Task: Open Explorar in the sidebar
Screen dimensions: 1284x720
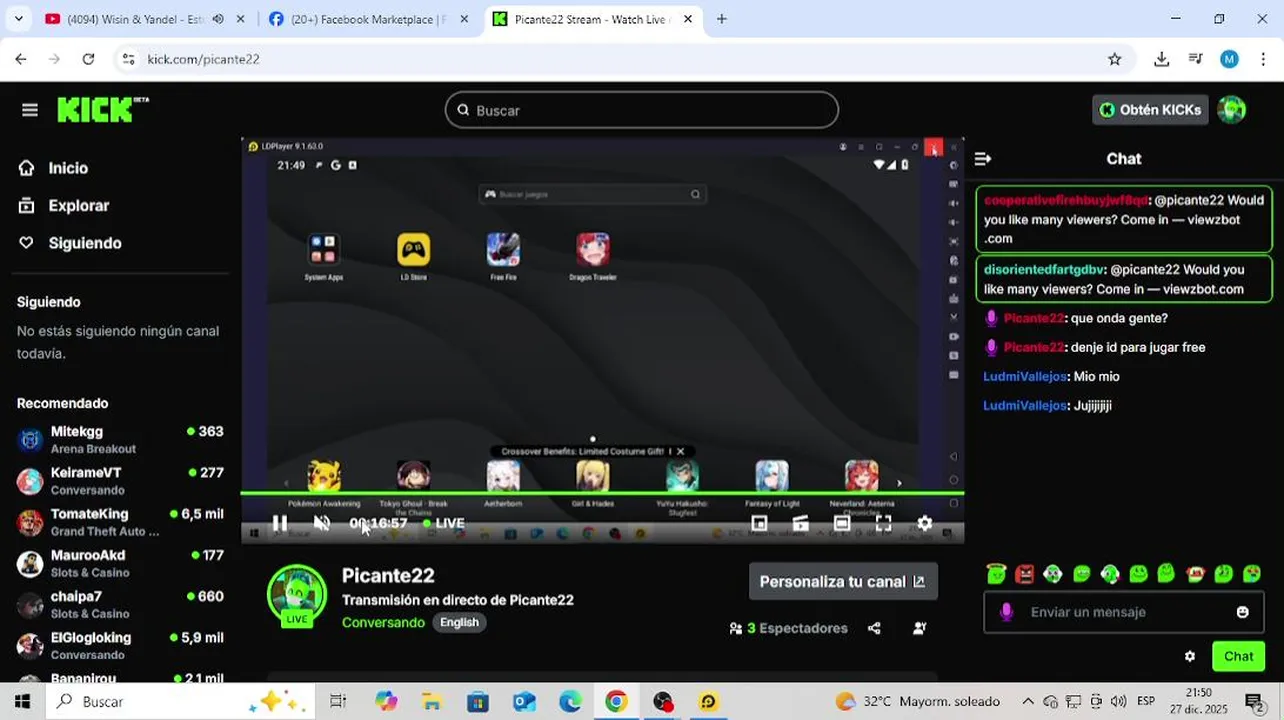Action: coord(78,205)
